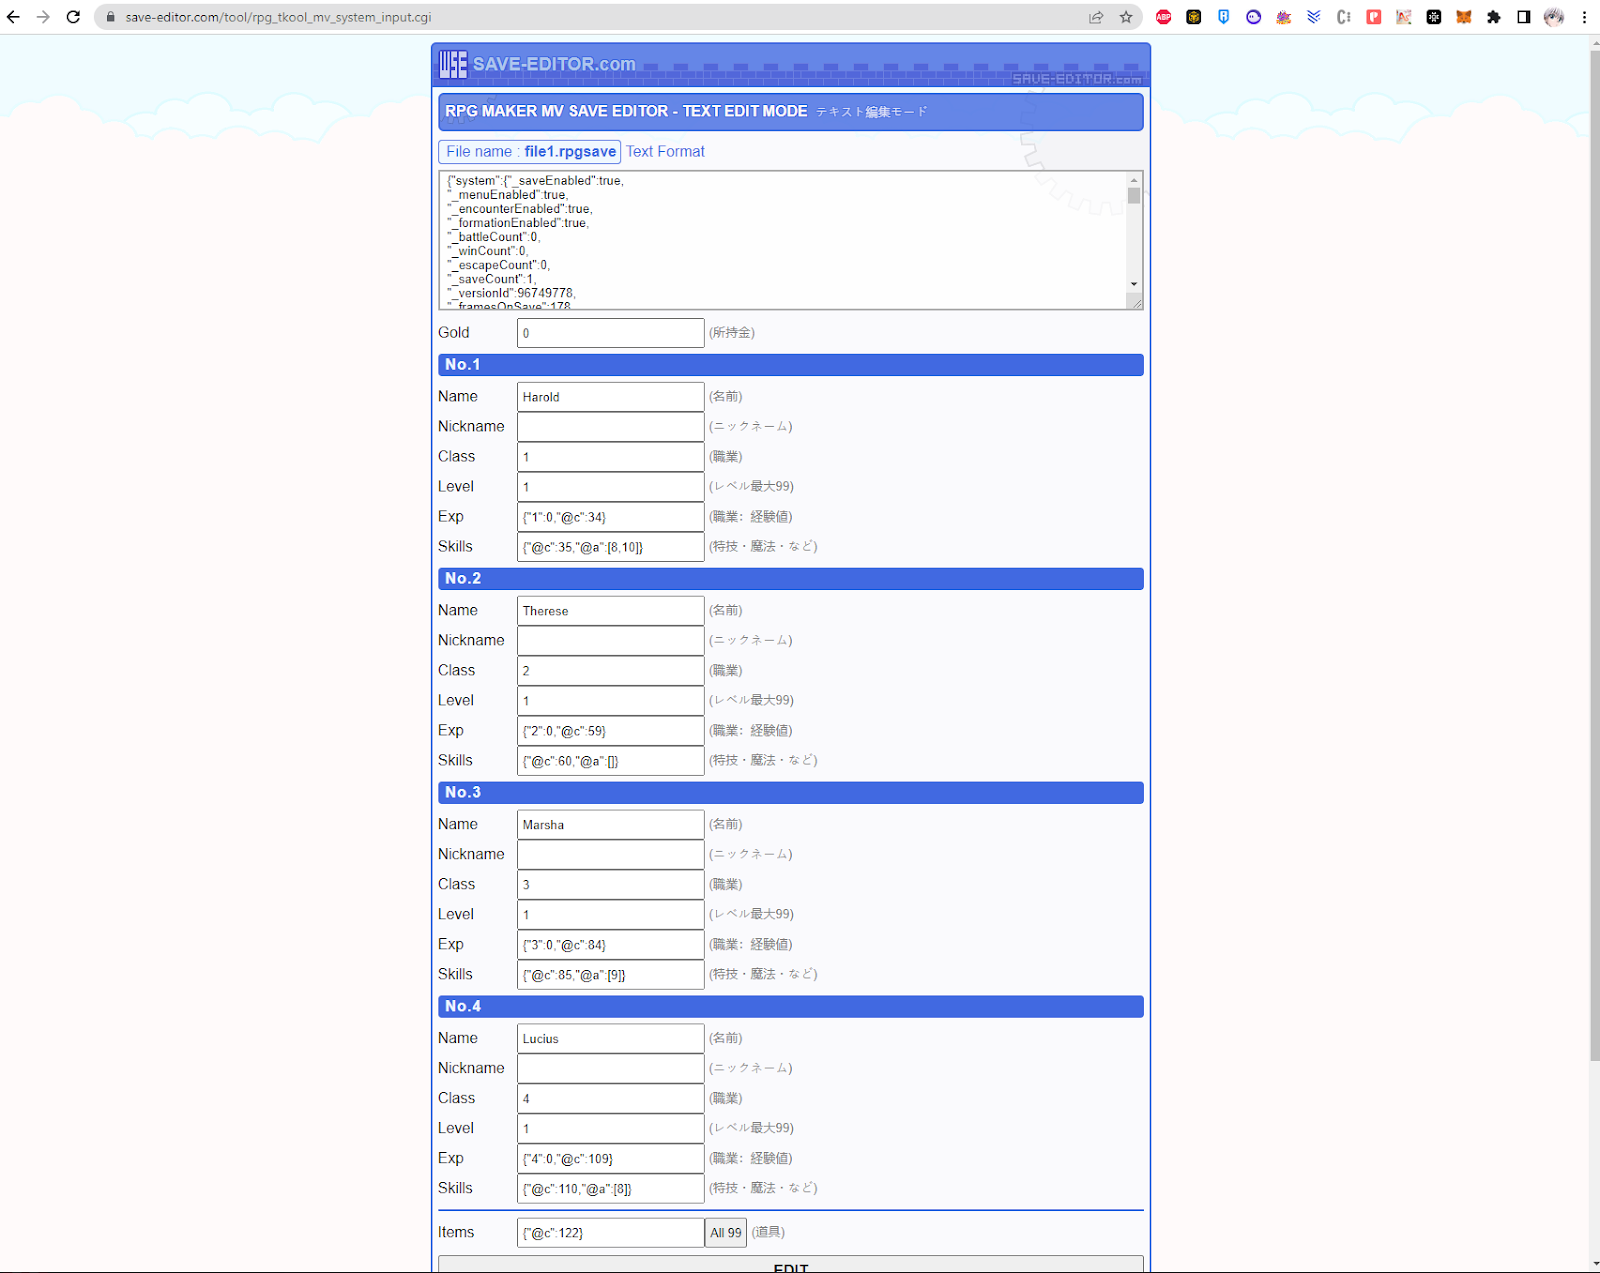Click No.1 Level input field
Screen dimensions: 1600x1273
click(x=610, y=487)
